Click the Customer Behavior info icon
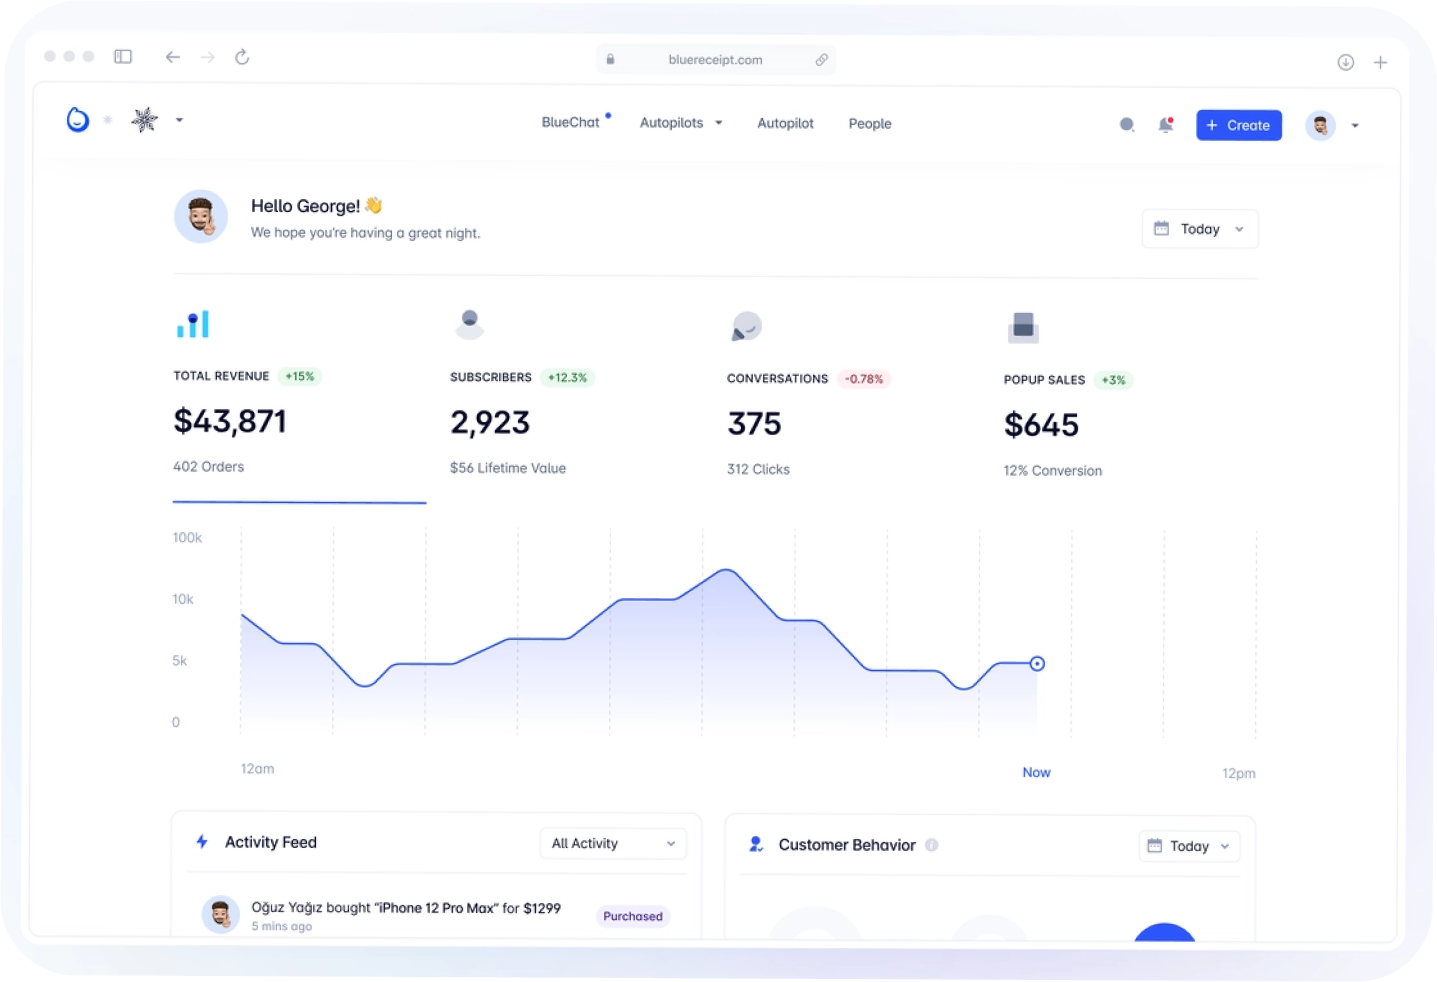This screenshot has width=1437, height=982. 932,845
